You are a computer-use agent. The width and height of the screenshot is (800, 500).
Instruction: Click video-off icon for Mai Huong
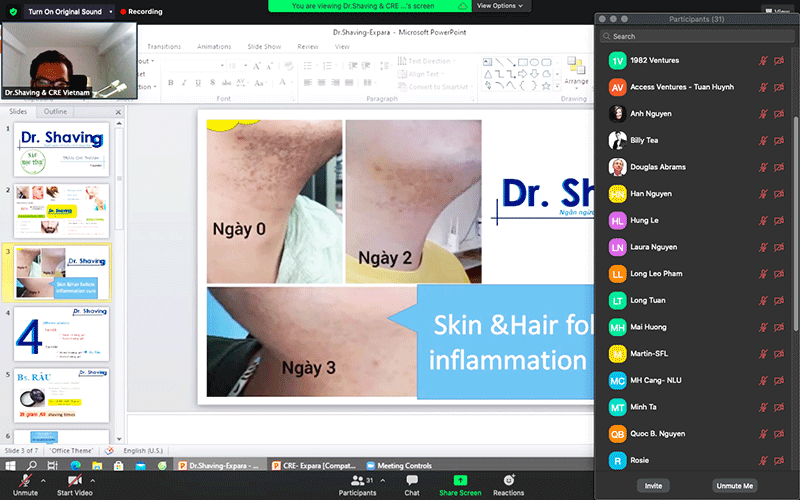coord(779,327)
